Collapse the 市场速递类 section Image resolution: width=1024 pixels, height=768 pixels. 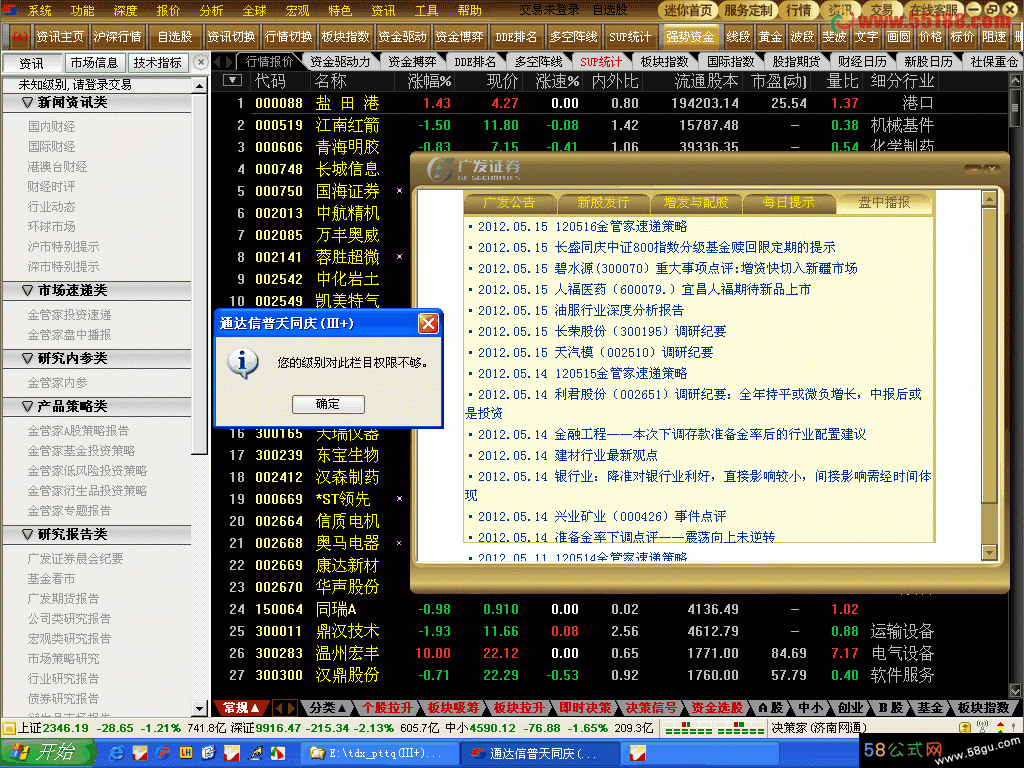[27, 290]
